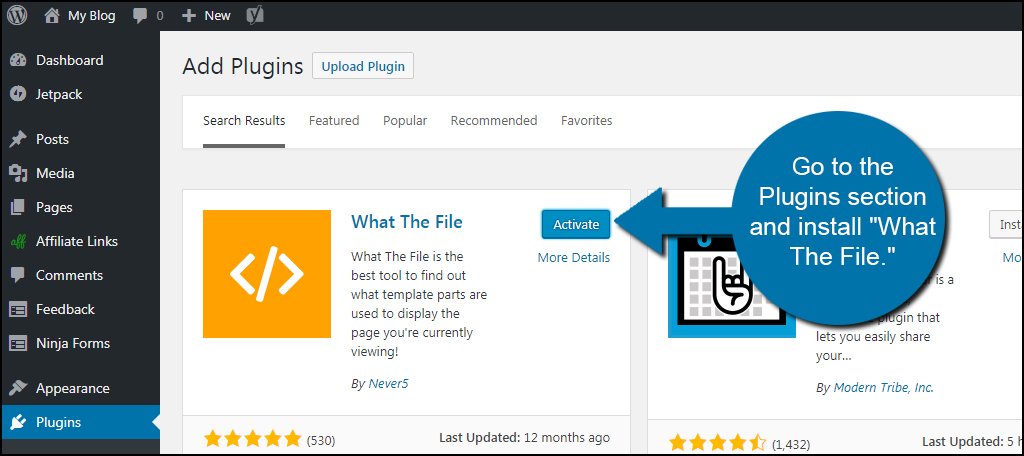Click the My Blog site name

click(x=91, y=16)
